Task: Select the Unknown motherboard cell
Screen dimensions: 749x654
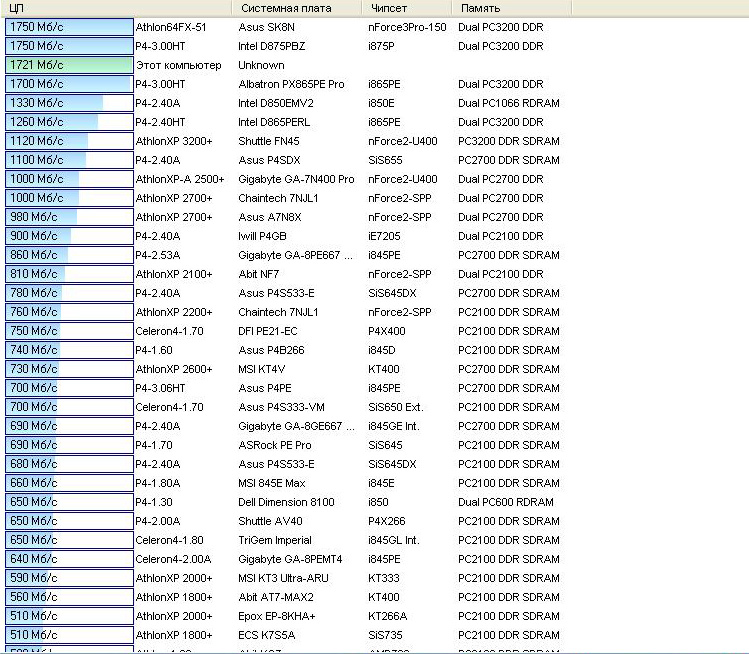Action: (x=261, y=65)
